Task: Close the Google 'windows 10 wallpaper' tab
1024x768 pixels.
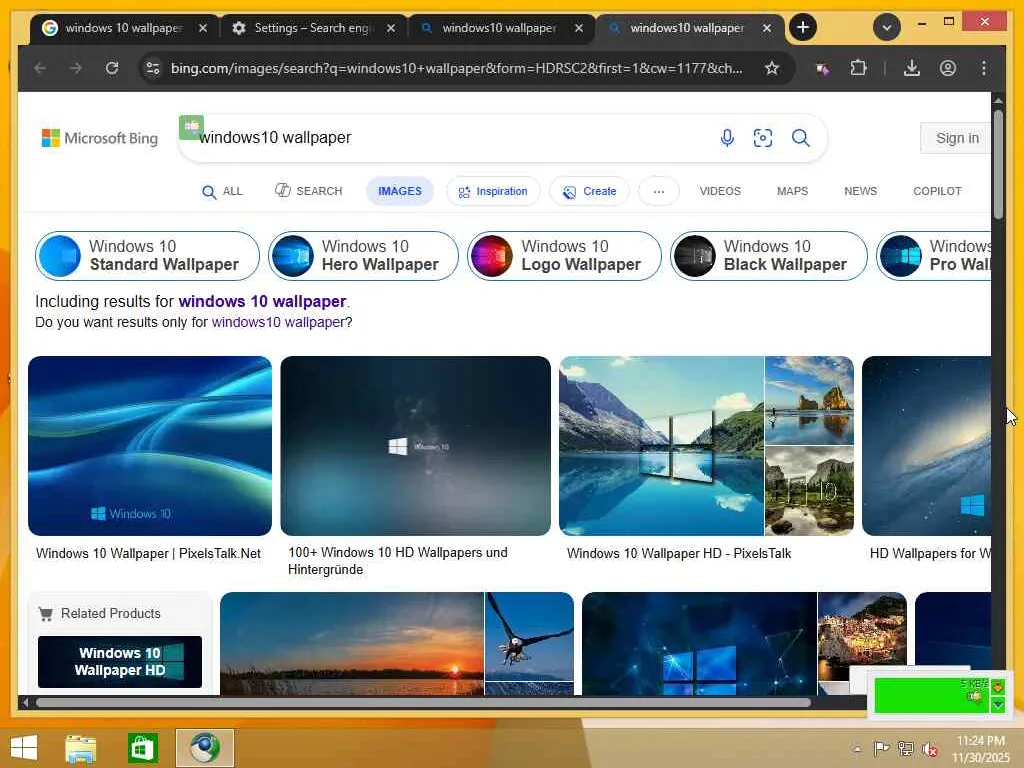Action: 202,28
